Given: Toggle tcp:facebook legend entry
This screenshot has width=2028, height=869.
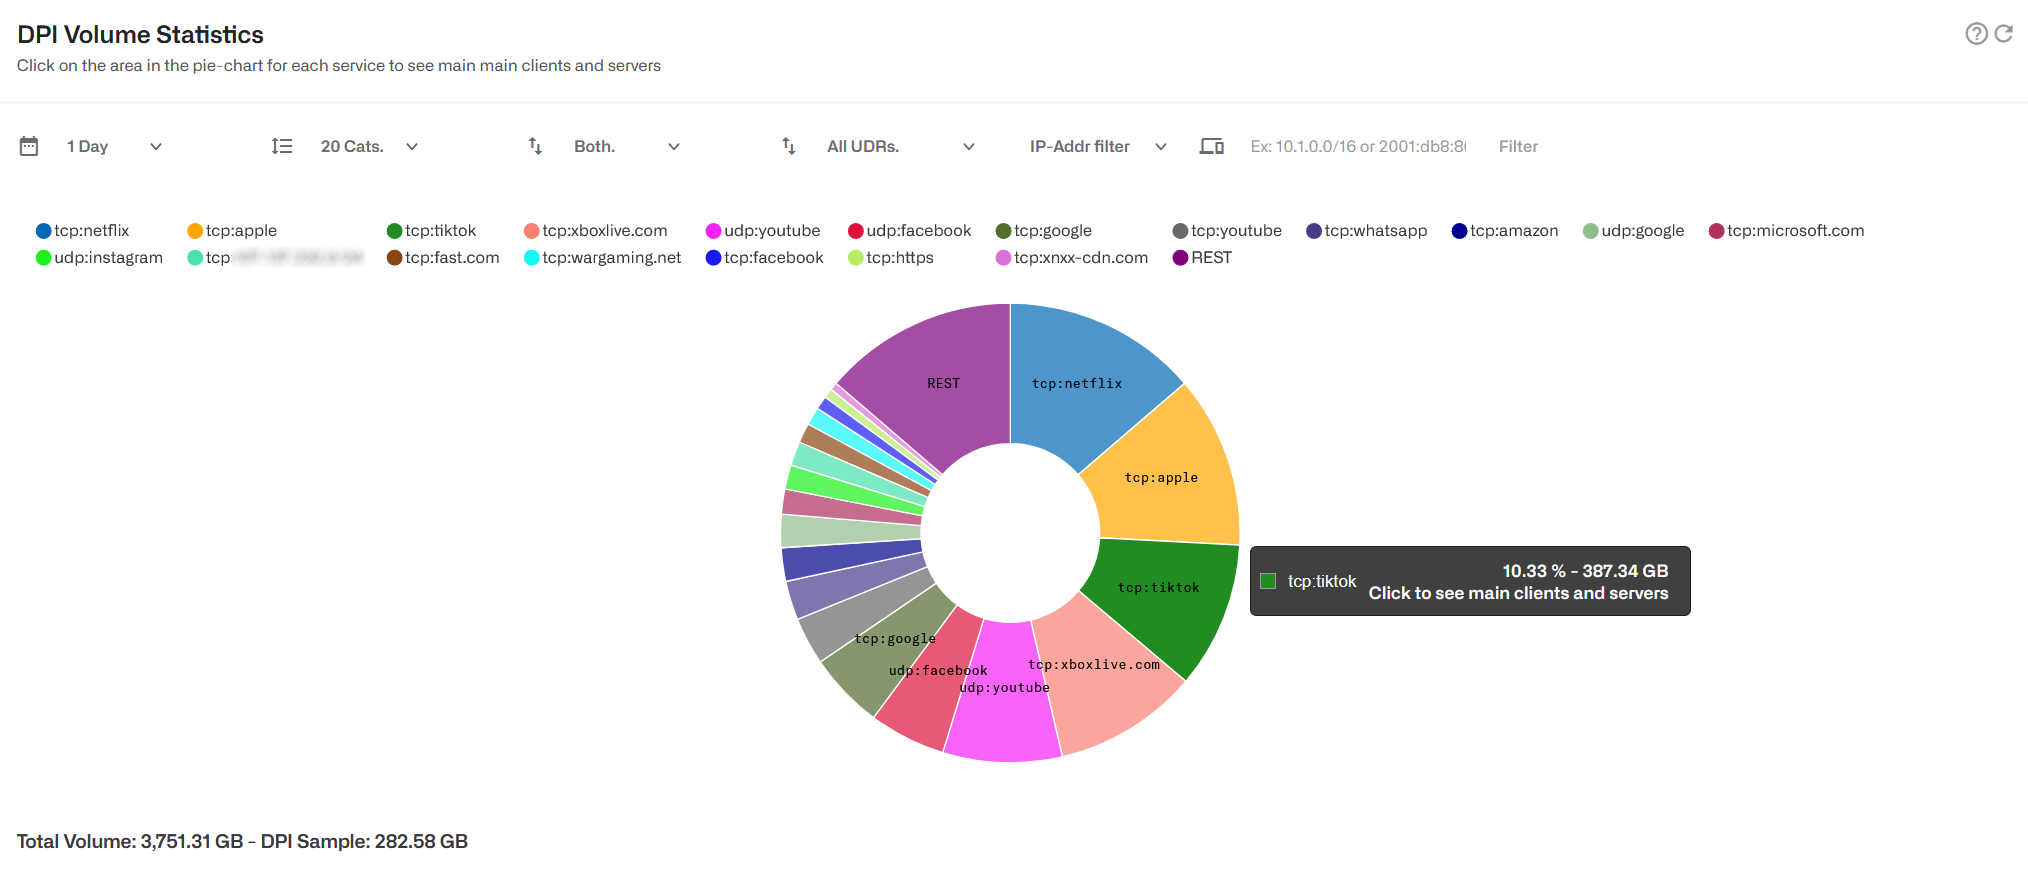Looking at the screenshot, I should click(765, 257).
